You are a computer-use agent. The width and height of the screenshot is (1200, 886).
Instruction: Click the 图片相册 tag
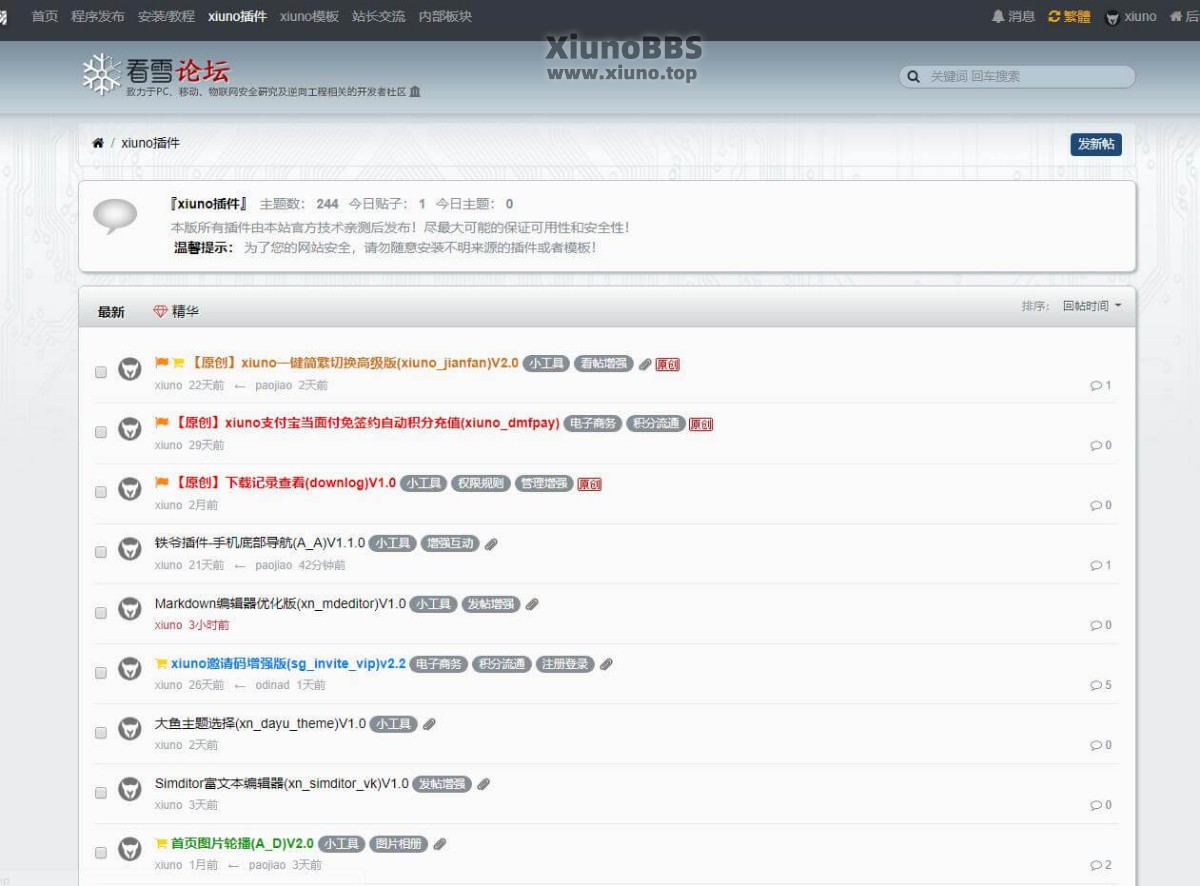(398, 844)
